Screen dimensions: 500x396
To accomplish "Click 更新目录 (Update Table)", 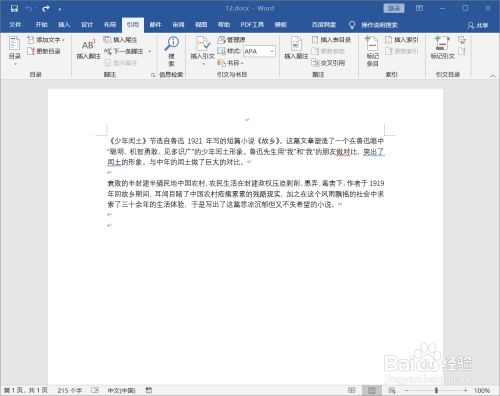I will coord(44,51).
